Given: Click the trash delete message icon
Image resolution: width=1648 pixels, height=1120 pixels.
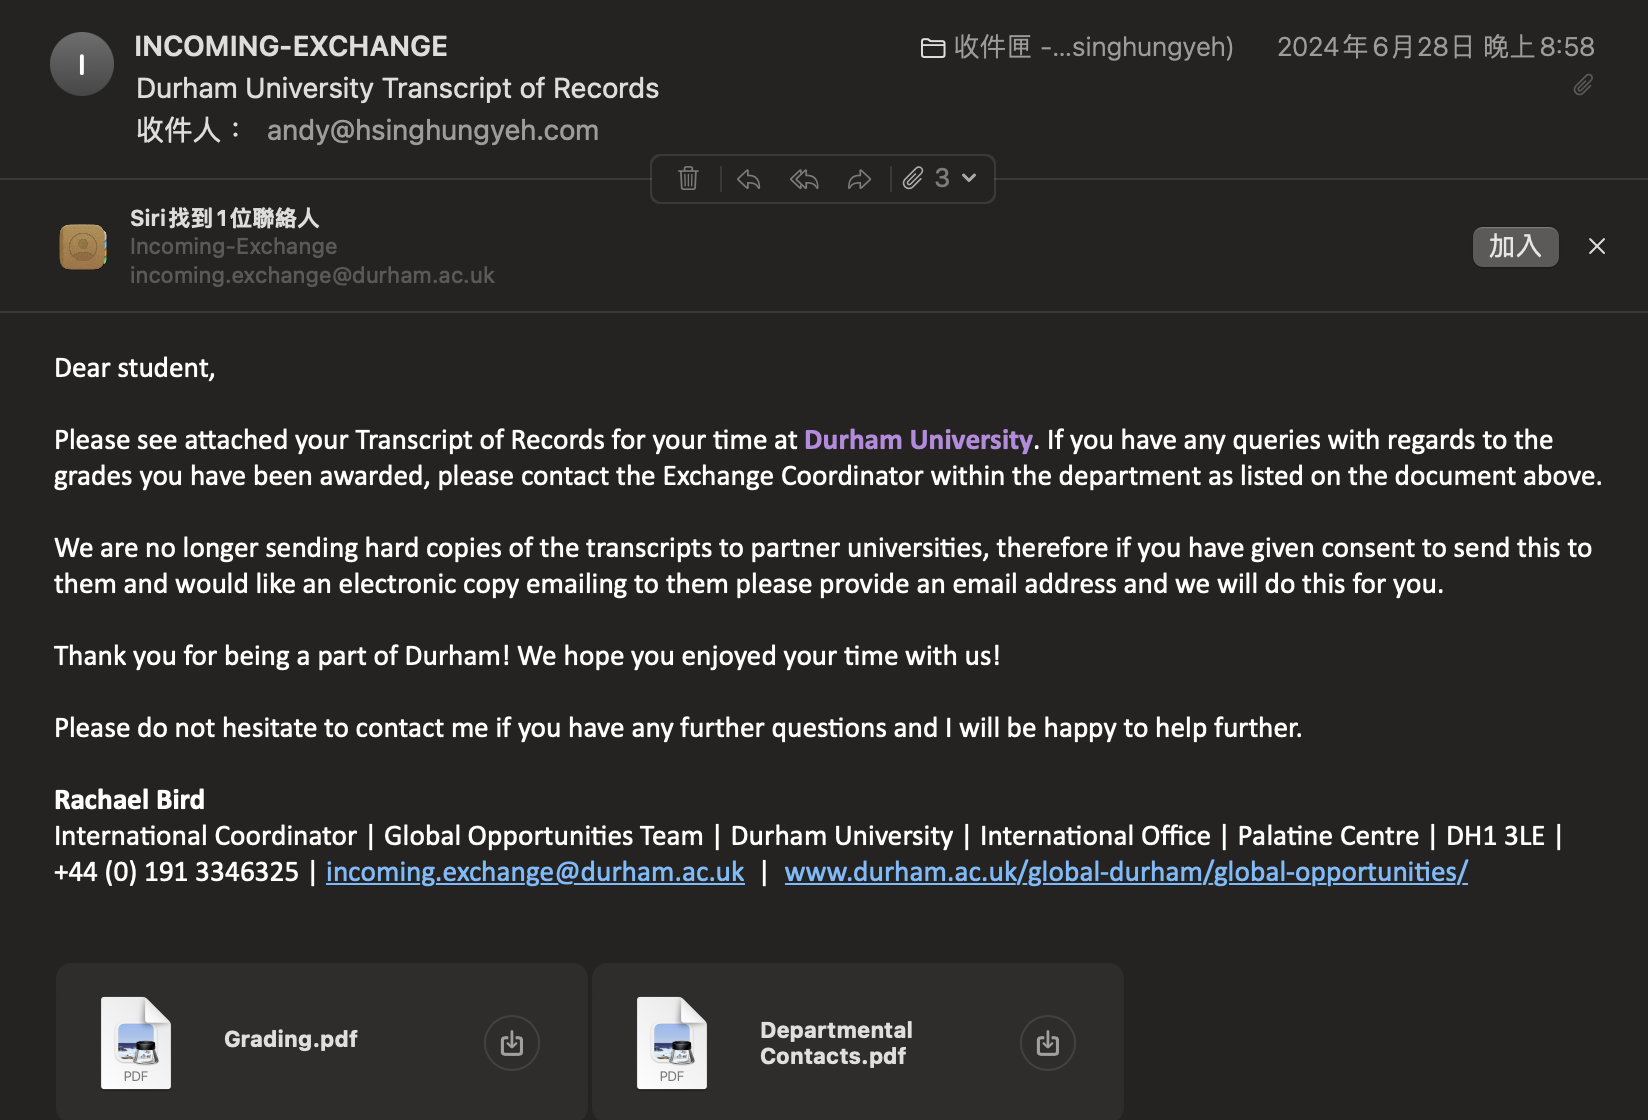Looking at the screenshot, I should coord(688,179).
